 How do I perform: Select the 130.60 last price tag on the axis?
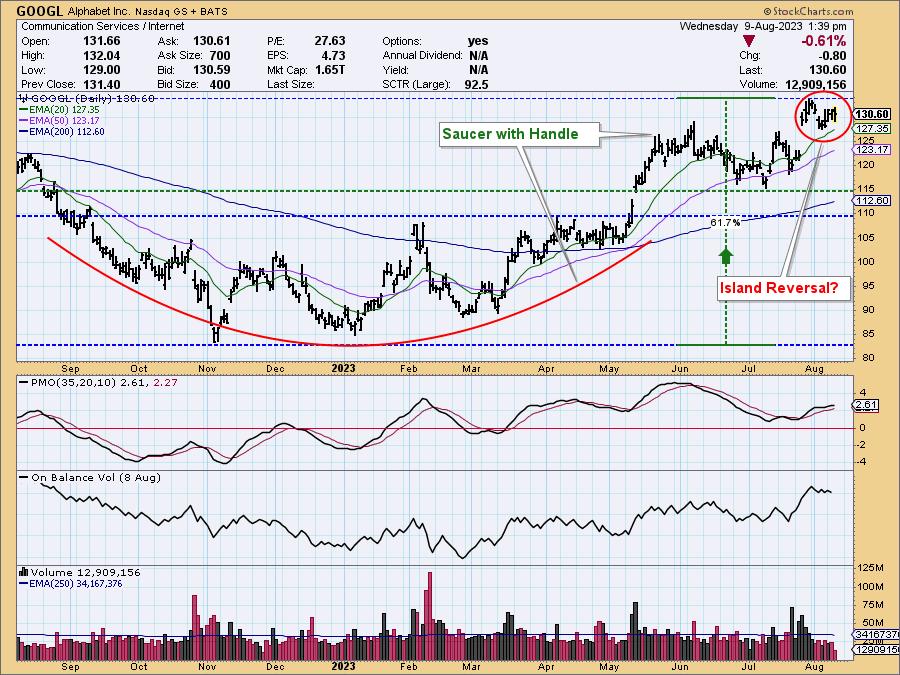[x=873, y=114]
